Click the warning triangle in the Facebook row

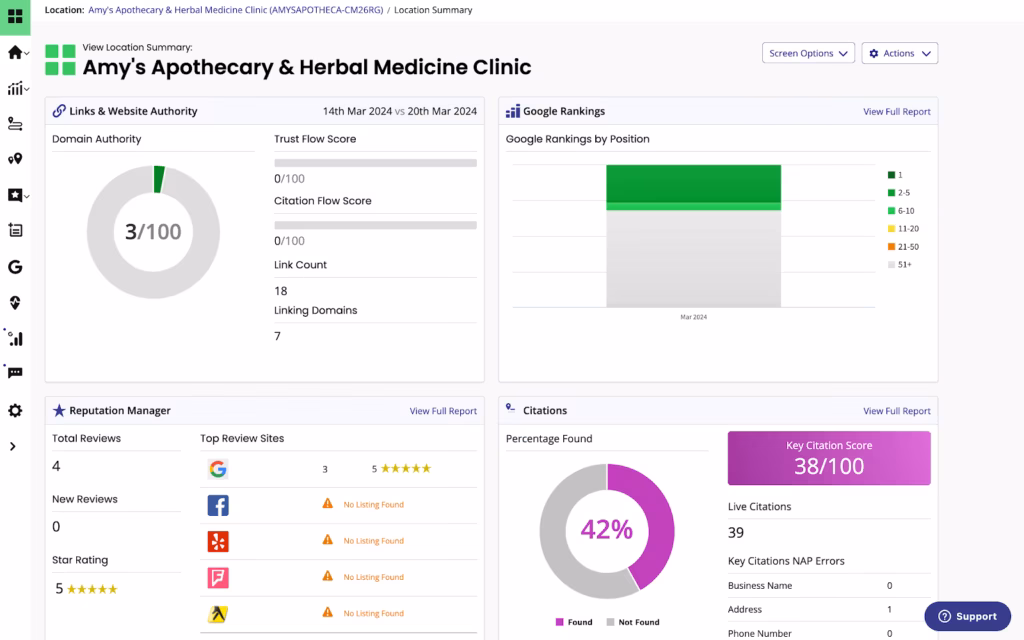(x=328, y=504)
